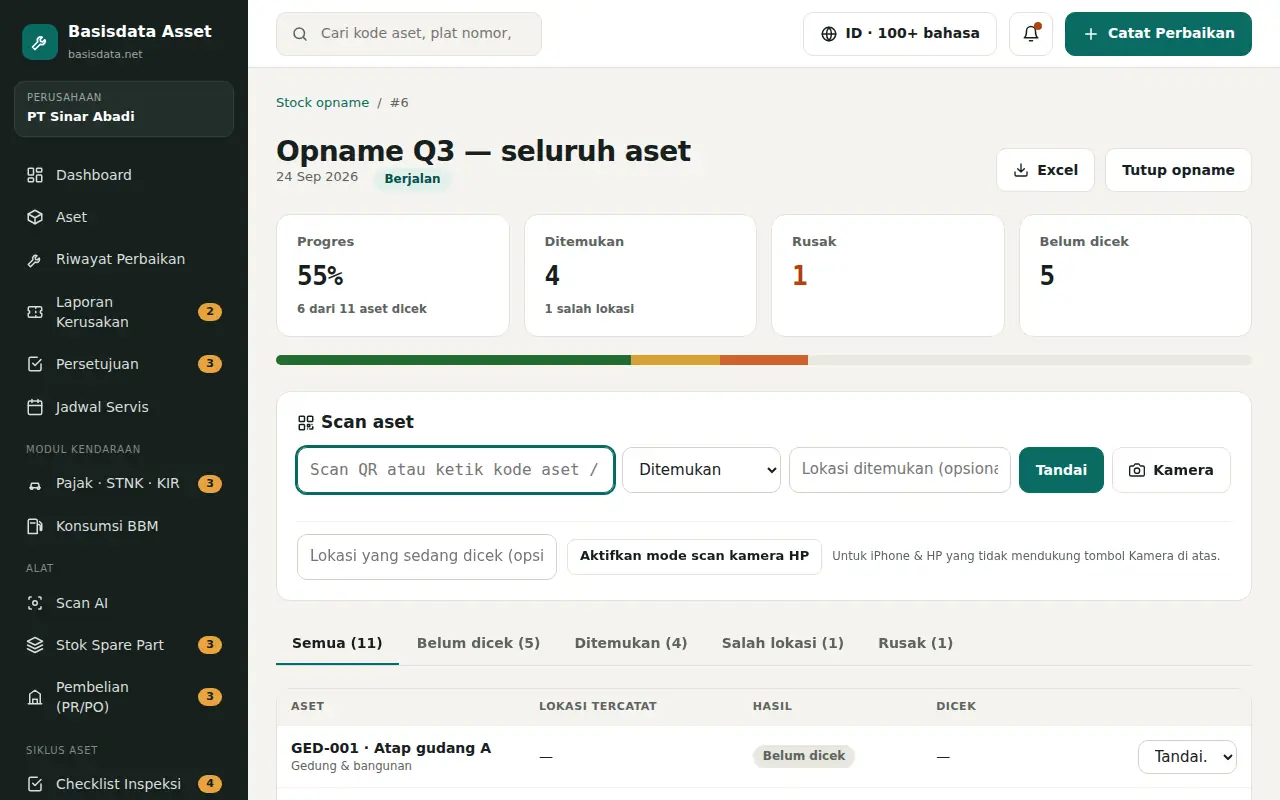Screen dimensions: 1280x800
Task: Click the PT Sinar Abadi company card
Action: tap(124, 109)
